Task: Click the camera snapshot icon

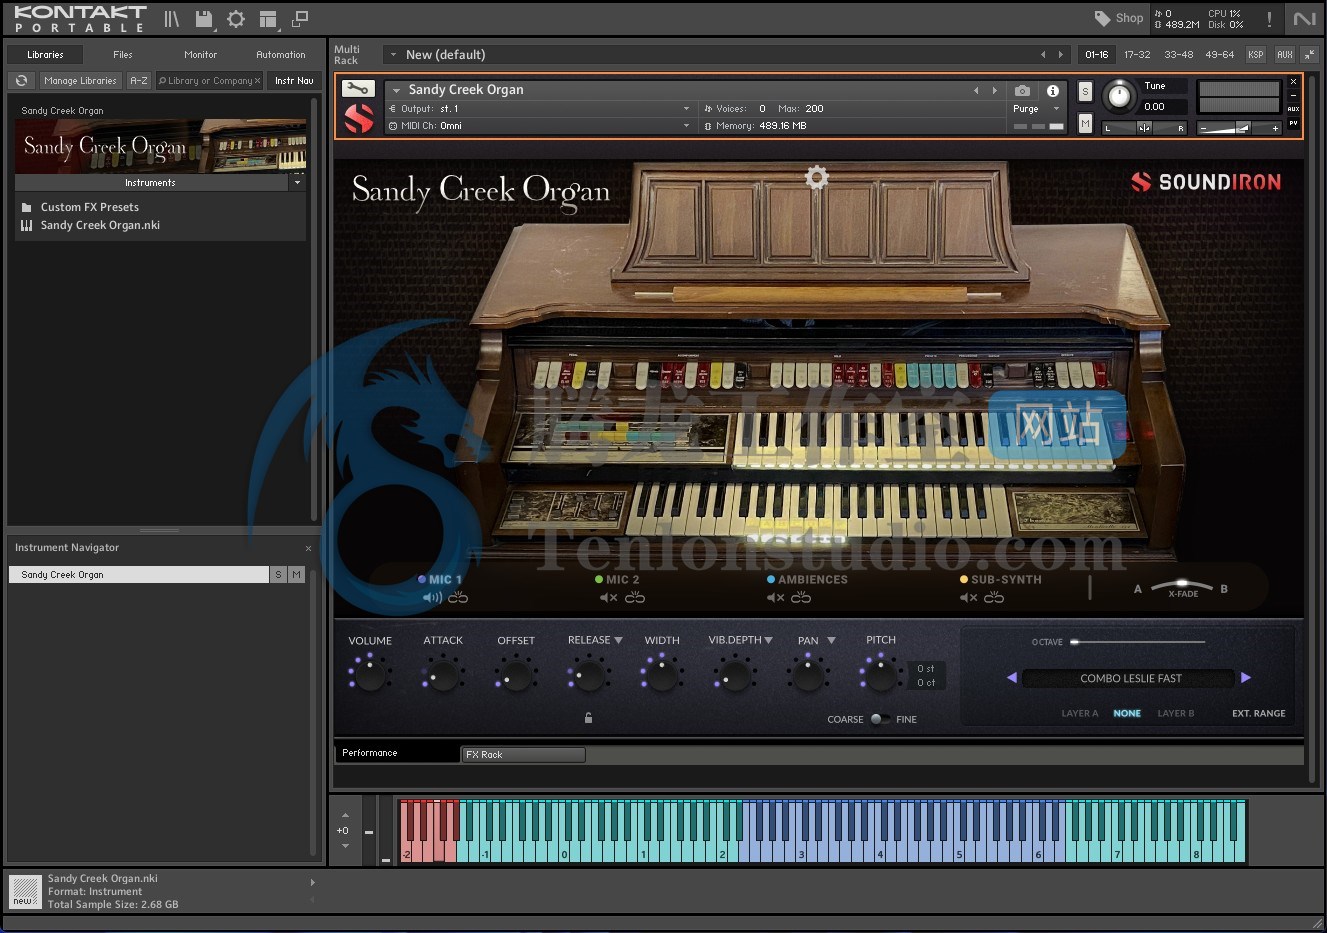Action: click(x=1022, y=90)
